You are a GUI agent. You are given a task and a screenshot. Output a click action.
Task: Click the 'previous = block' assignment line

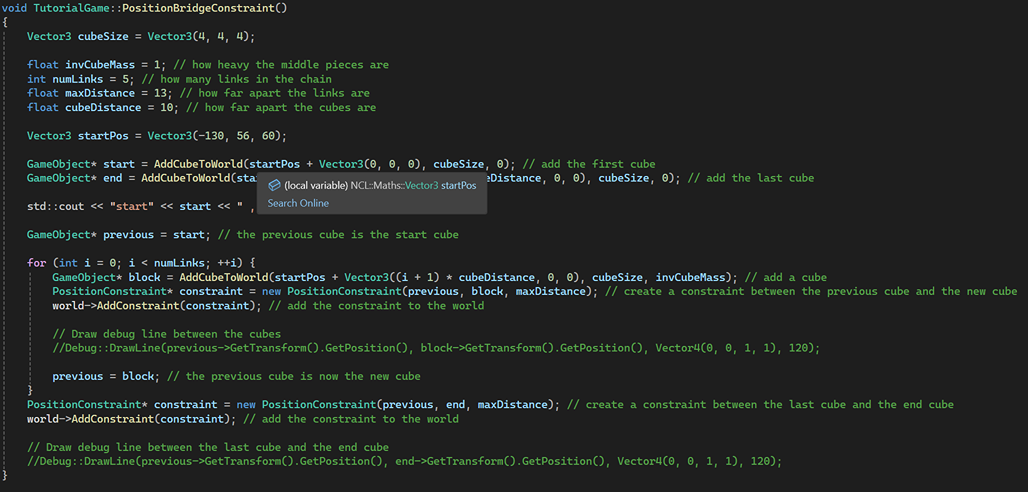coord(102,376)
